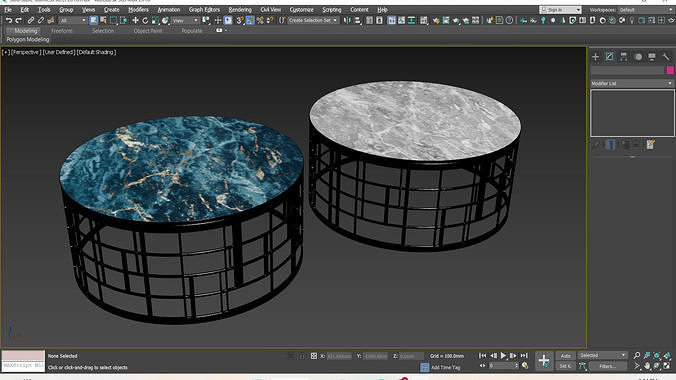Click the [+] viewport menu label
Image resolution: width=676 pixels, height=380 pixels.
click(6, 52)
